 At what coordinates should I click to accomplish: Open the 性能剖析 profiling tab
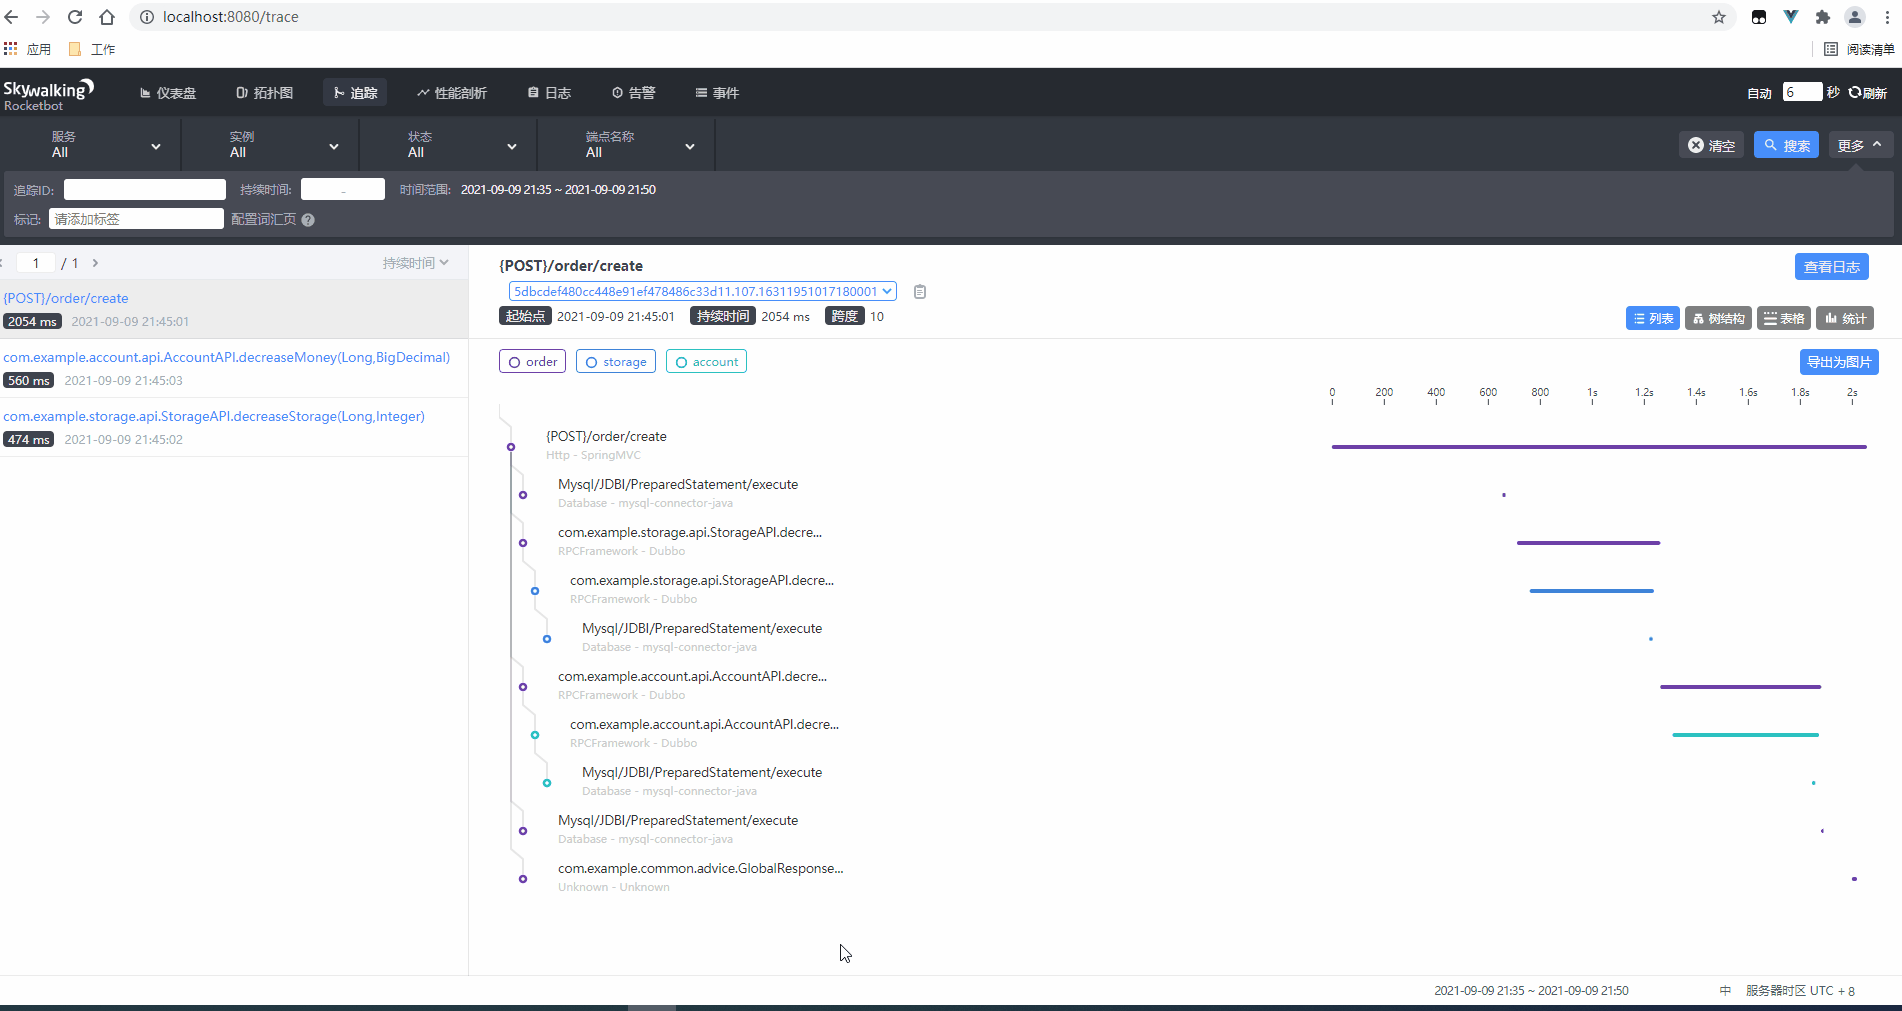452,93
